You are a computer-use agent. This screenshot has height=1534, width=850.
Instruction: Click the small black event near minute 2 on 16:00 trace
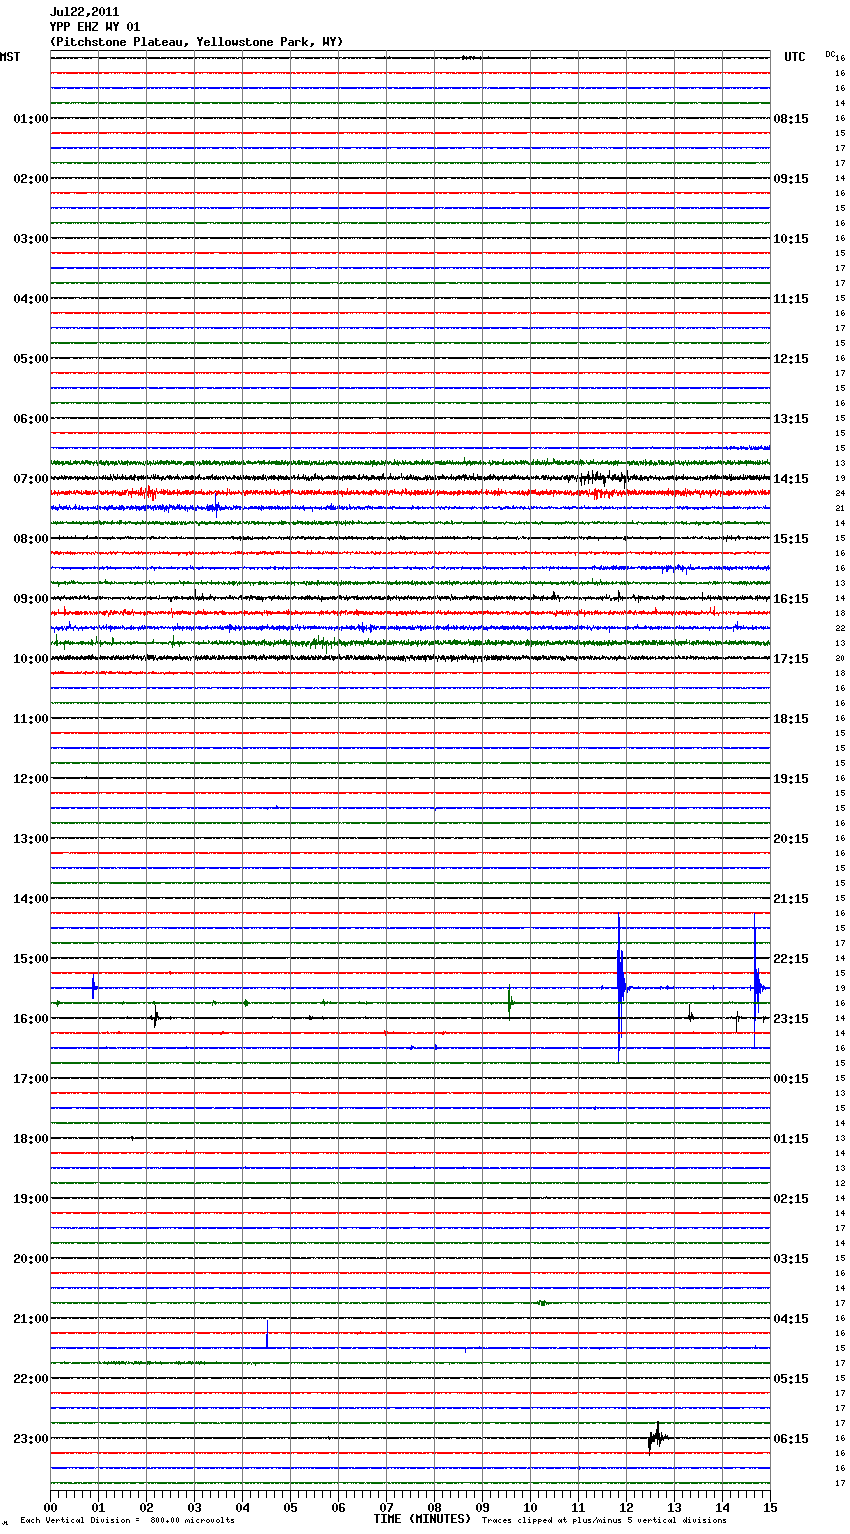[155, 1017]
